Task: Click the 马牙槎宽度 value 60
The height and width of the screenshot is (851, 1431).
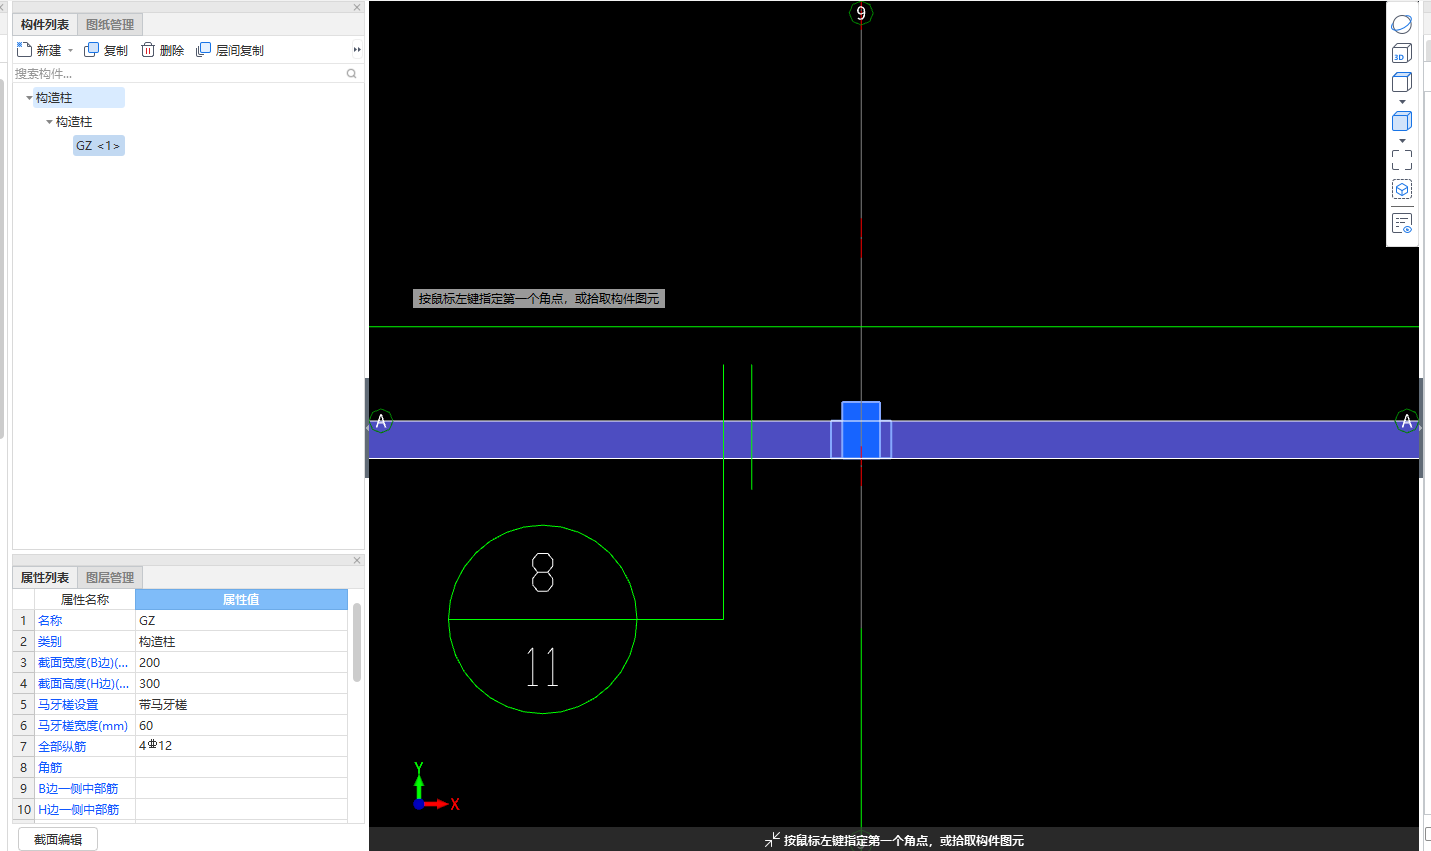Action: pyautogui.click(x=241, y=726)
